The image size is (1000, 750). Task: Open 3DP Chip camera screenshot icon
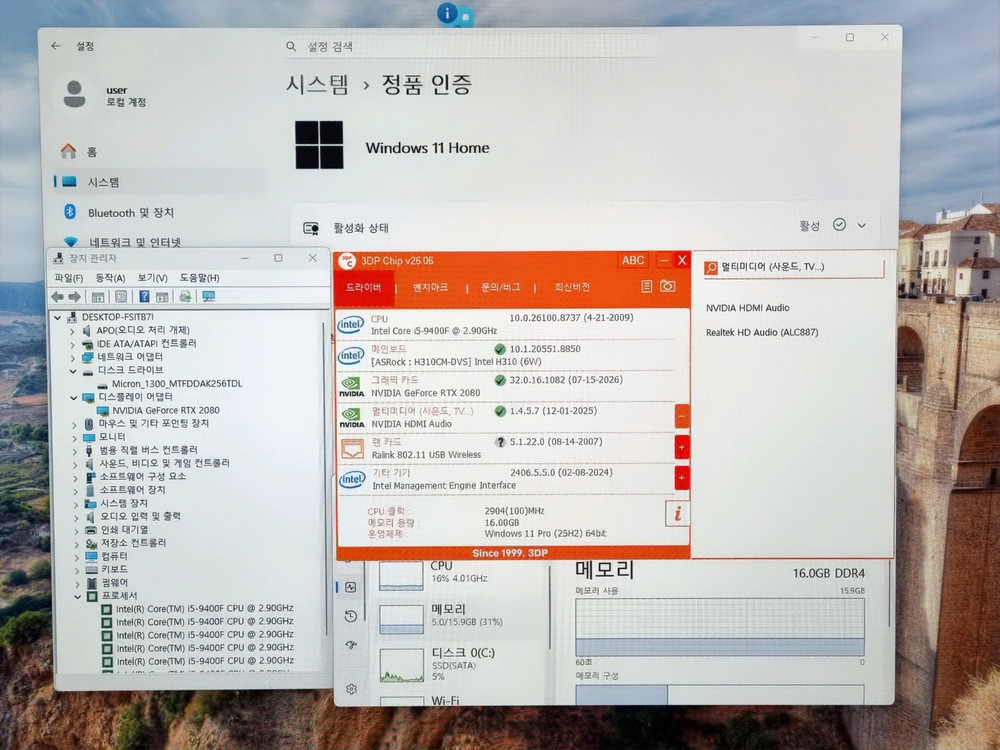pos(668,286)
